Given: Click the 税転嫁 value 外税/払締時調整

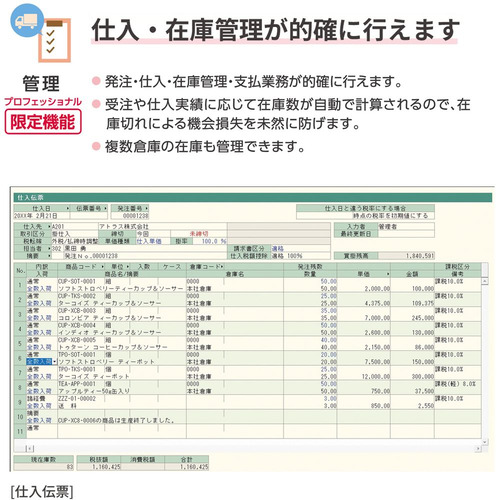Looking at the screenshot, I should (x=75, y=241).
